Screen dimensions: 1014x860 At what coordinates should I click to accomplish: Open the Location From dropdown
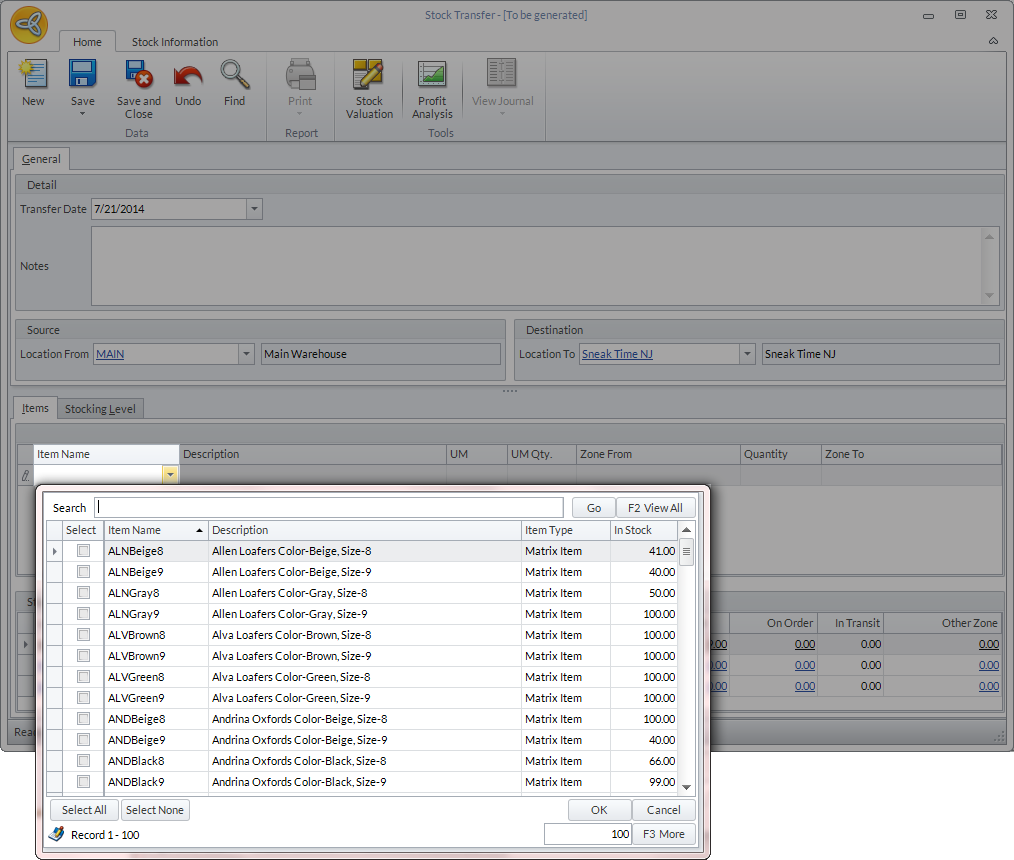(247, 354)
